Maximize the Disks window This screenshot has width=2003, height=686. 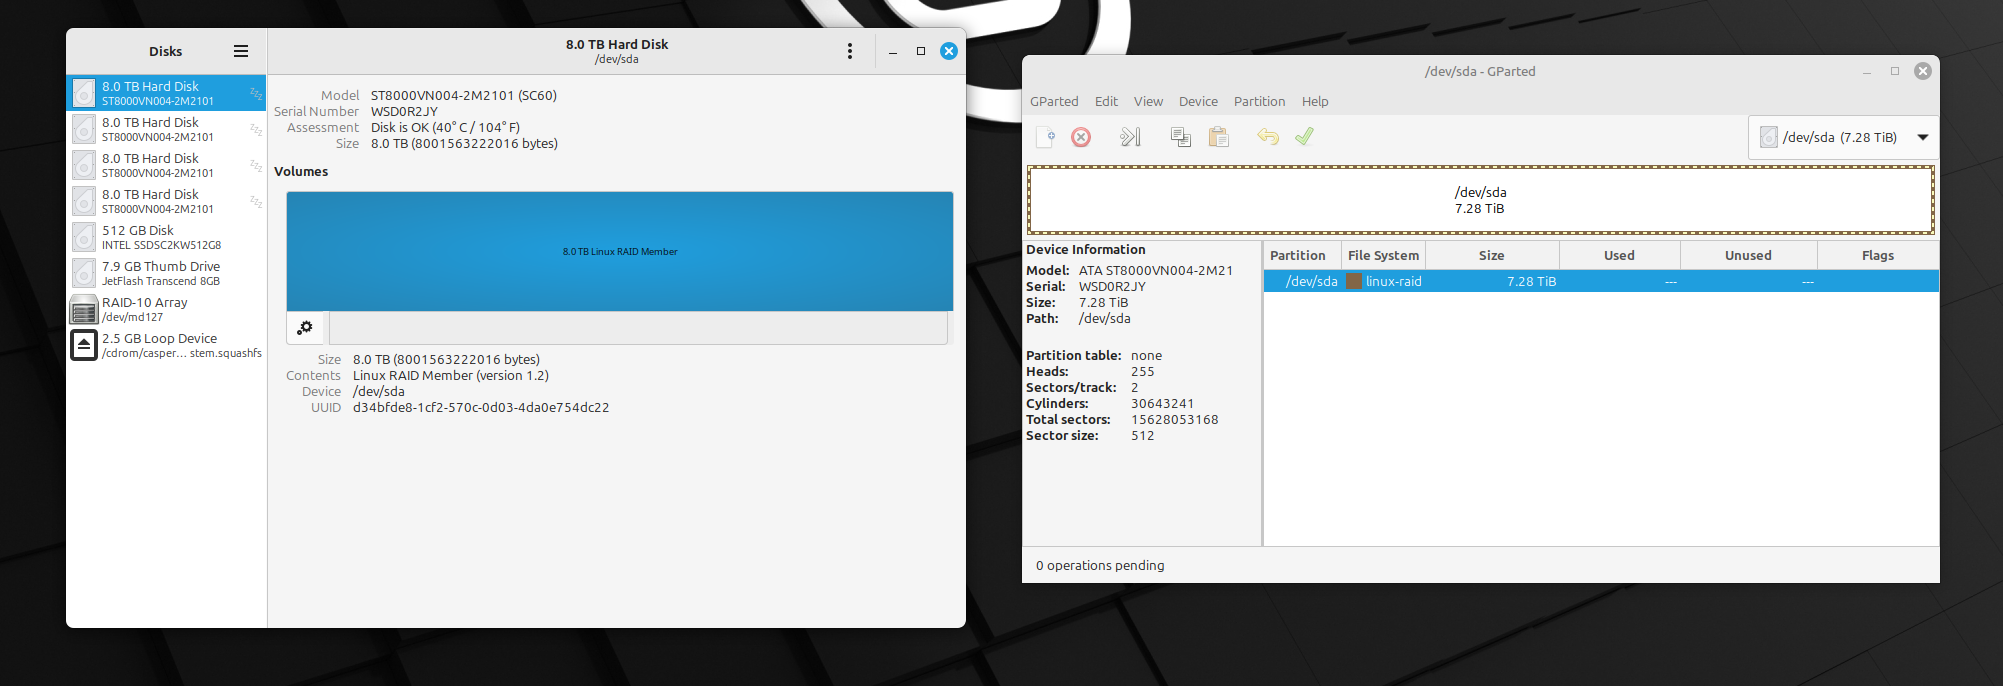point(921,51)
